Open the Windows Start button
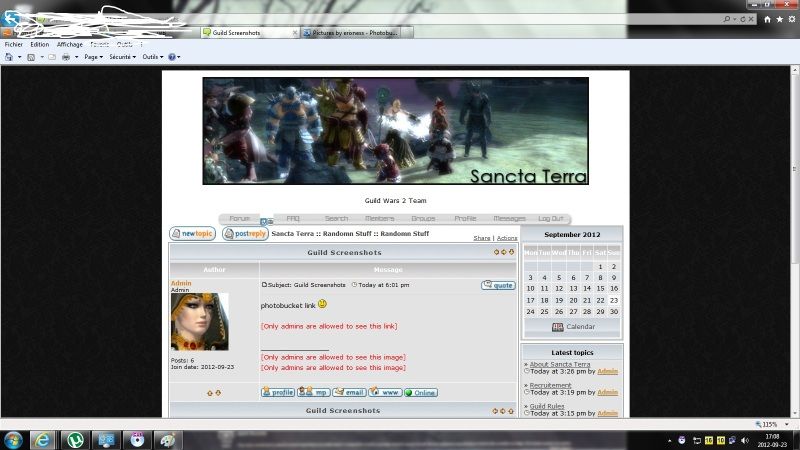800x450 pixels. [x=13, y=440]
